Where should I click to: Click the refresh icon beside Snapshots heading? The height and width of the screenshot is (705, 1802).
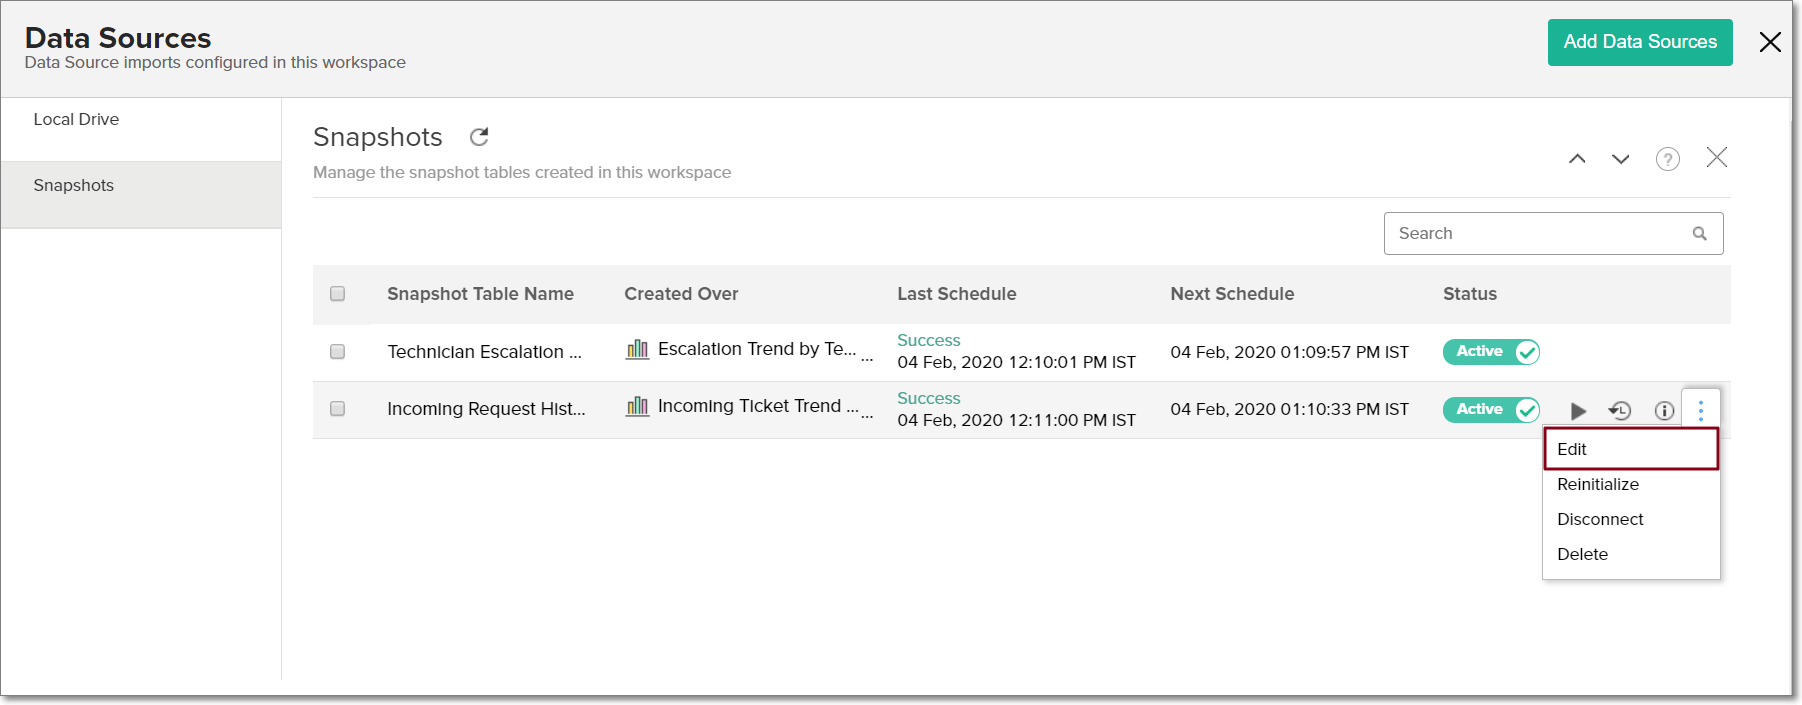click(x=479, y=137)
